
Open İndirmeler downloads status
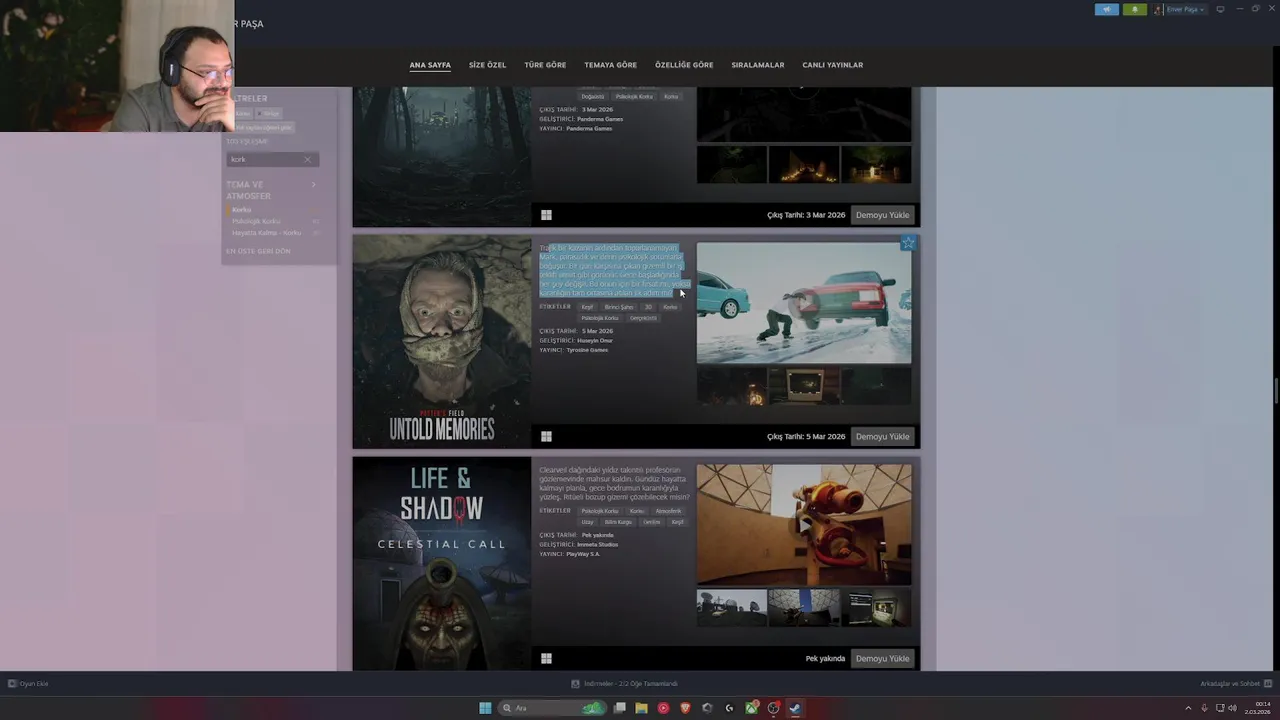(x=624, y=684)
